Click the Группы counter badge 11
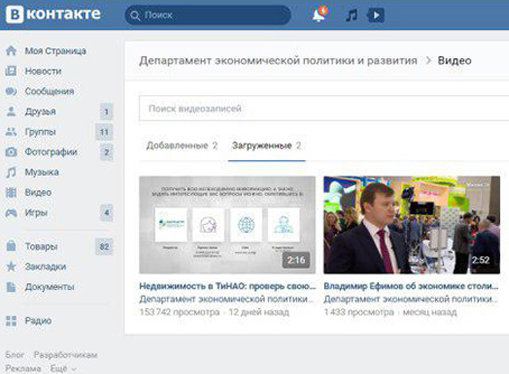The image size is (509, 374). 104,132
